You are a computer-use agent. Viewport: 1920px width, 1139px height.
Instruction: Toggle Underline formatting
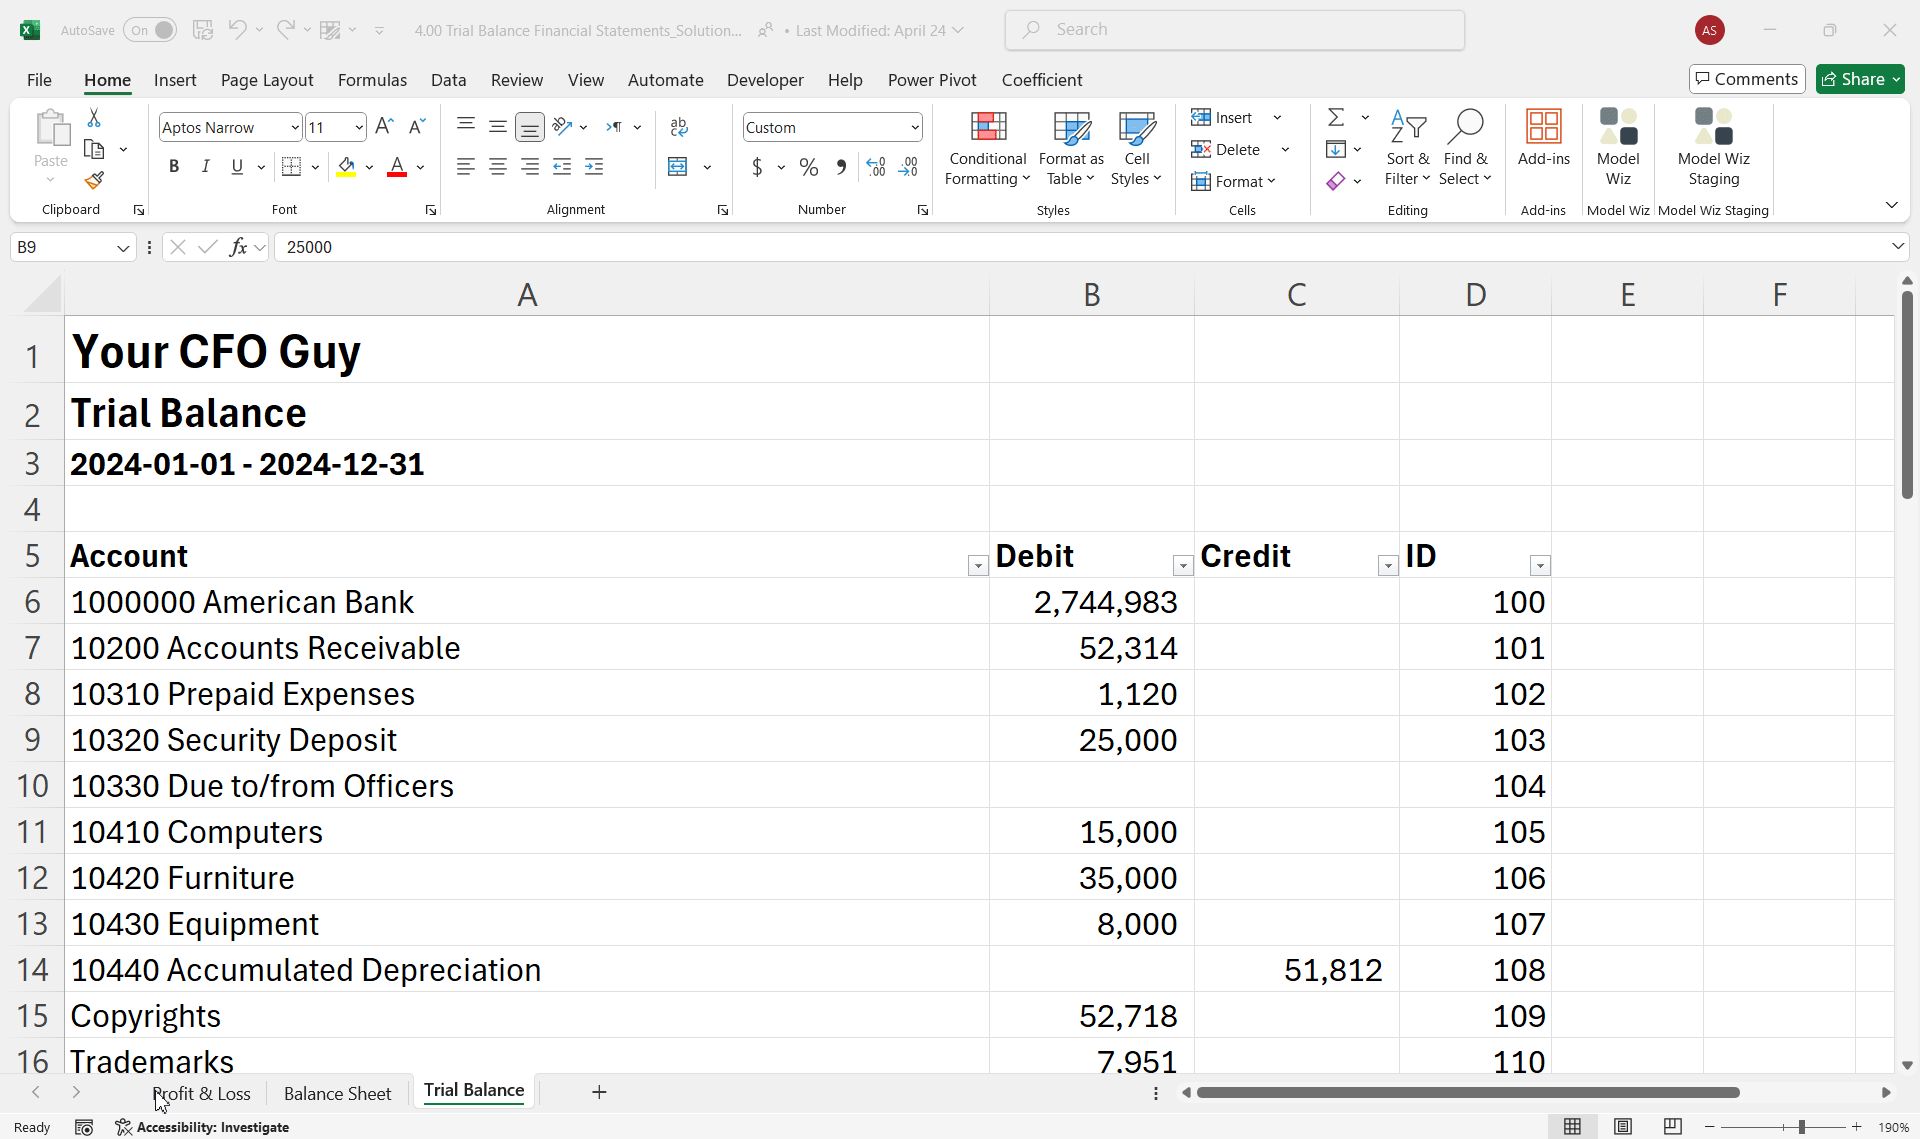(237, 167)
